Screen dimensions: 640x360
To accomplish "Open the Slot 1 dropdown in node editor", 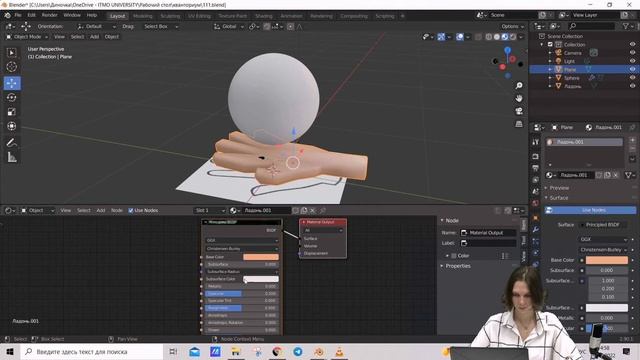I will 210,211.
